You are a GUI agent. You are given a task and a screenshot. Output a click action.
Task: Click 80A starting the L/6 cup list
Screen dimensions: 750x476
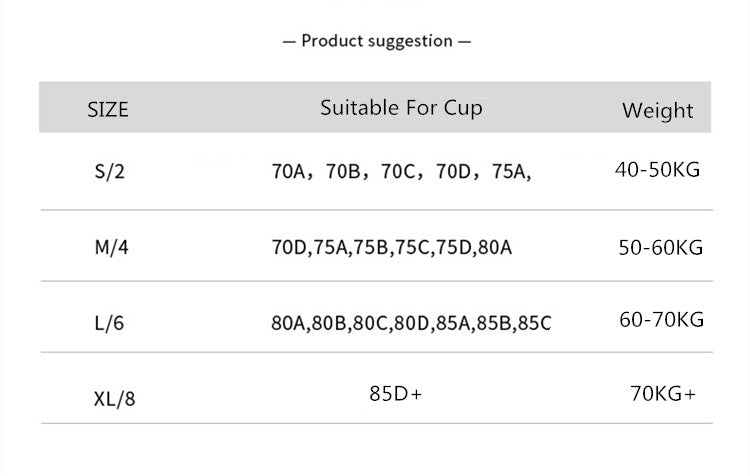coord(289,324)
